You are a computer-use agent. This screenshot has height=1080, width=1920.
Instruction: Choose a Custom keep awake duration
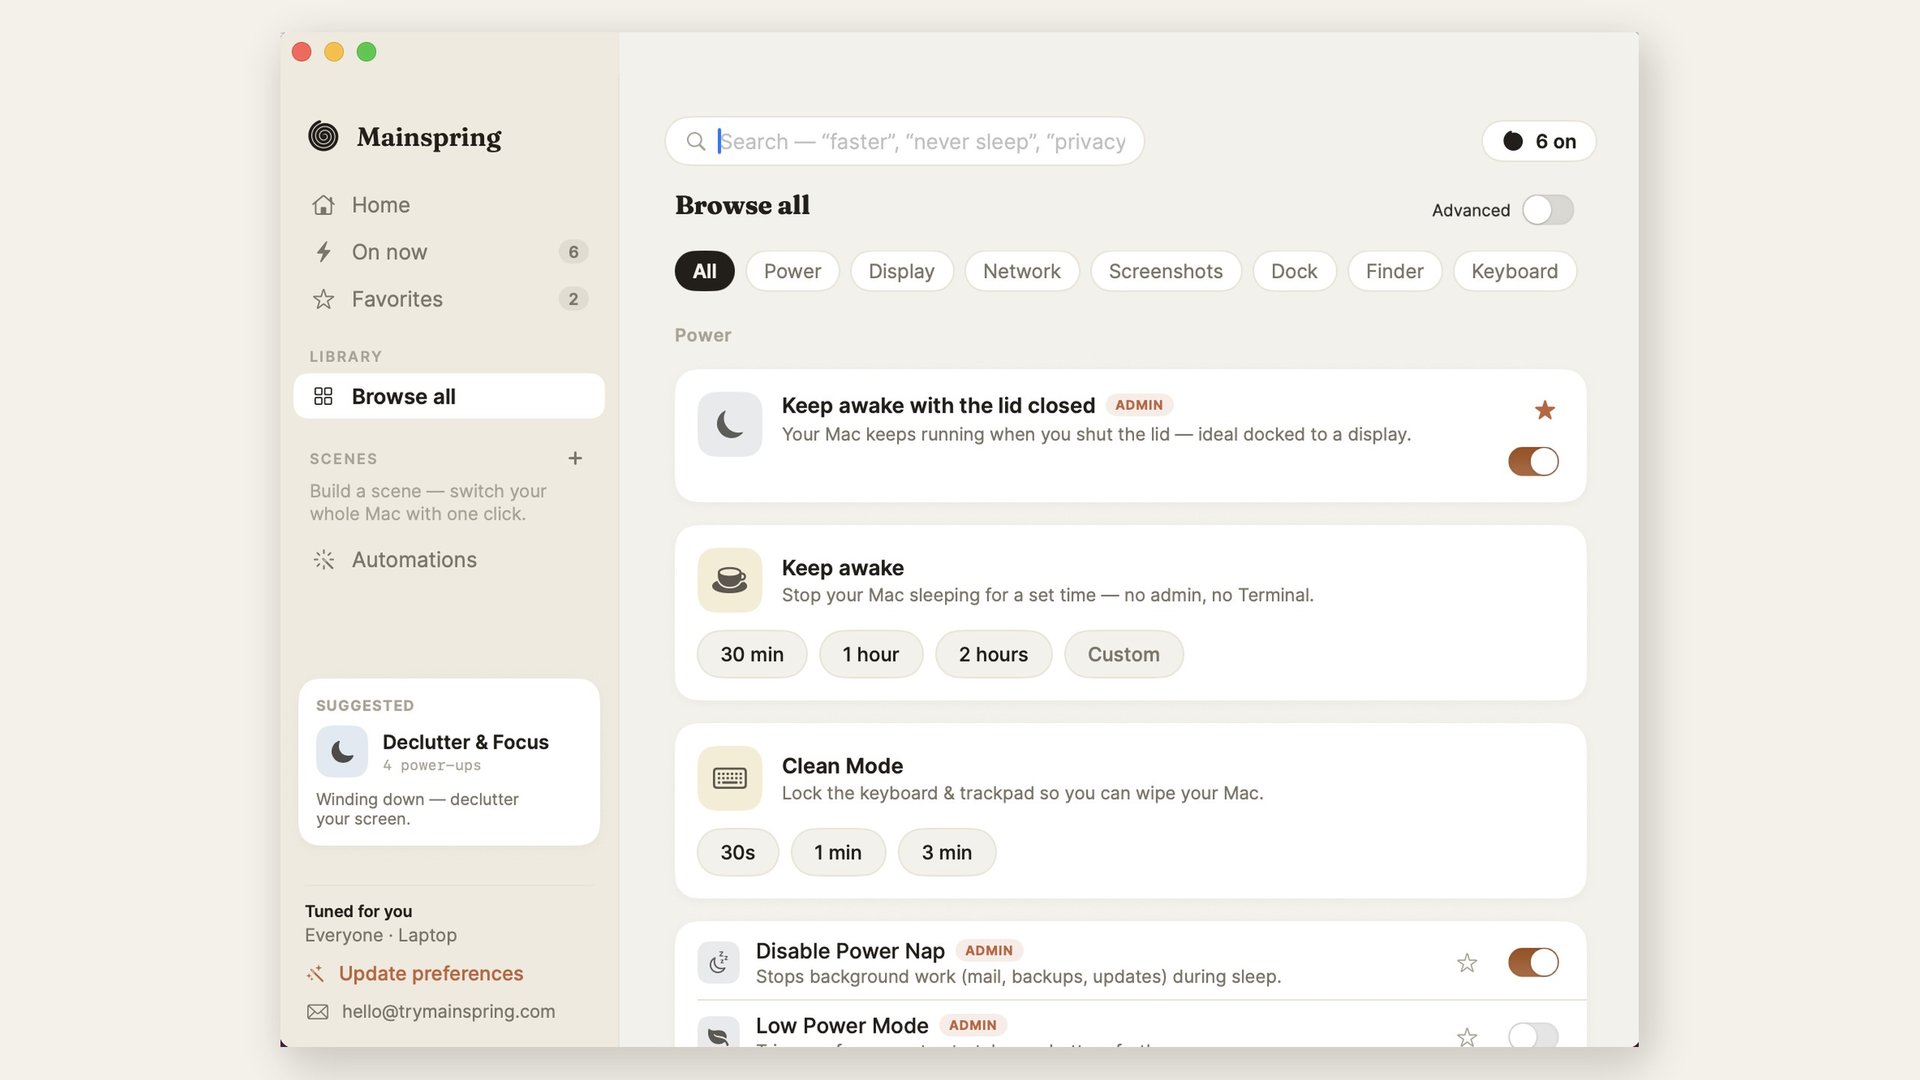(1124, 654)
